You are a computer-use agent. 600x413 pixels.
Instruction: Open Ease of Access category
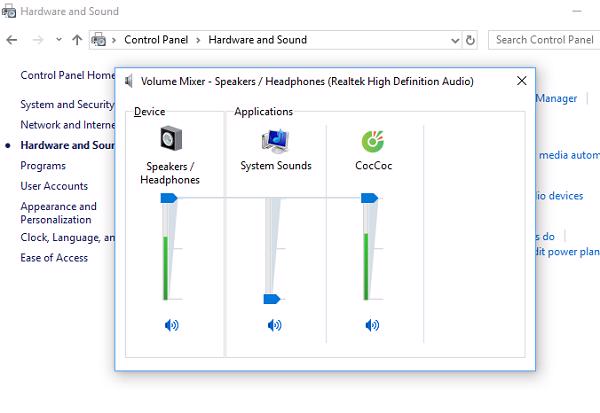(54, 258)
